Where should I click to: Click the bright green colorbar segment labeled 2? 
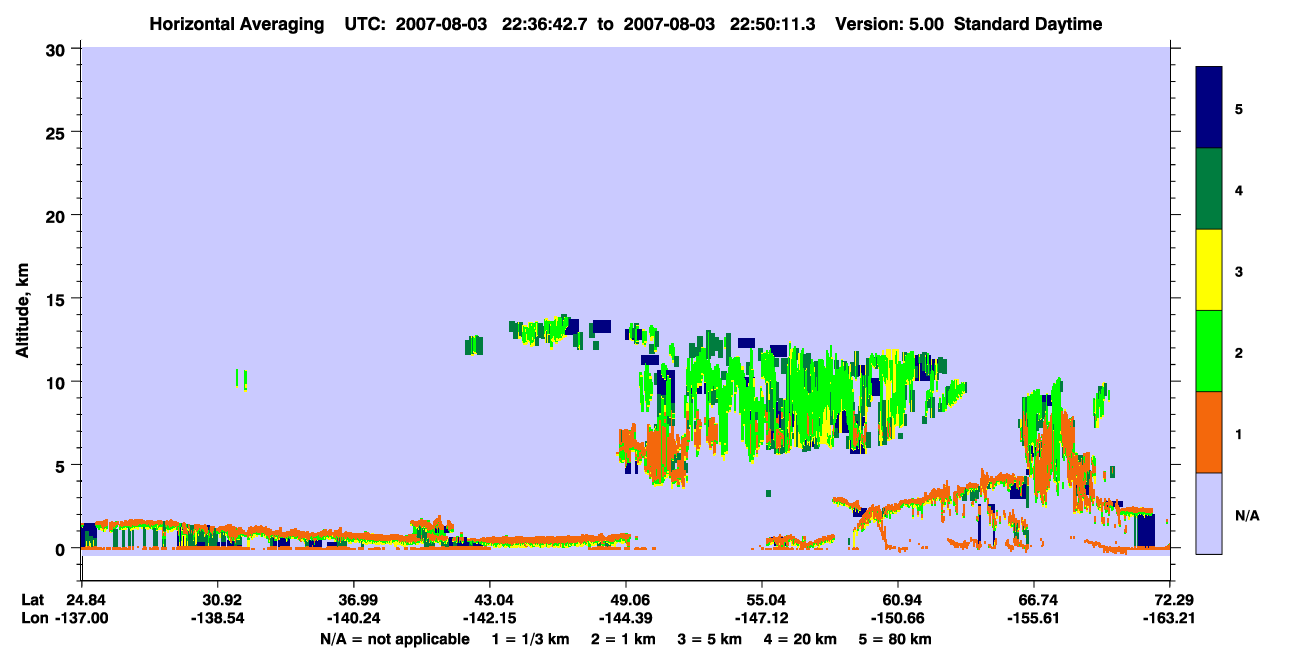pyautogui.click(x=1209, y=351)
